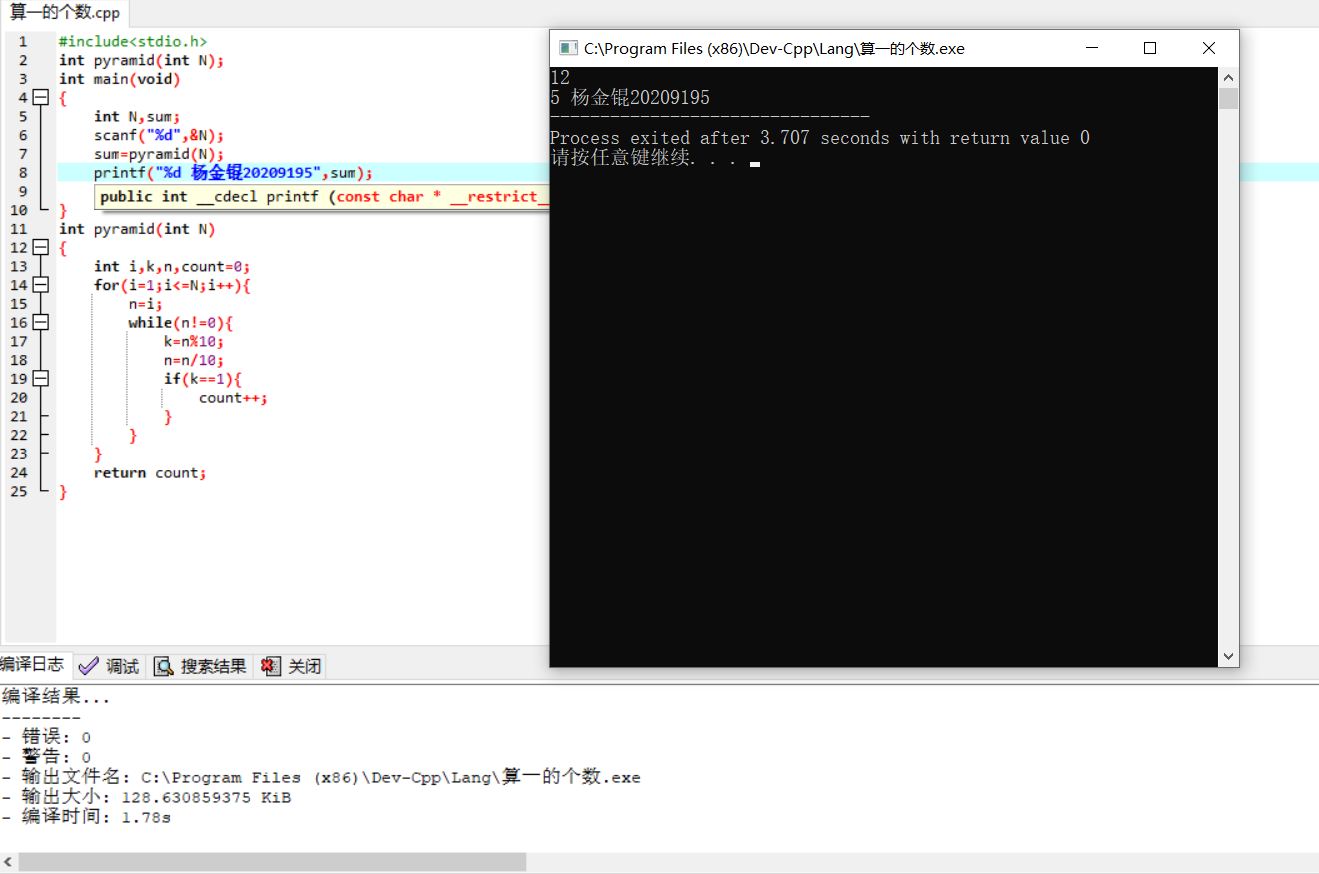Screen dimensions: 1319x874
Task: Click the console scrollbar down arrow
Action: 1229,656
